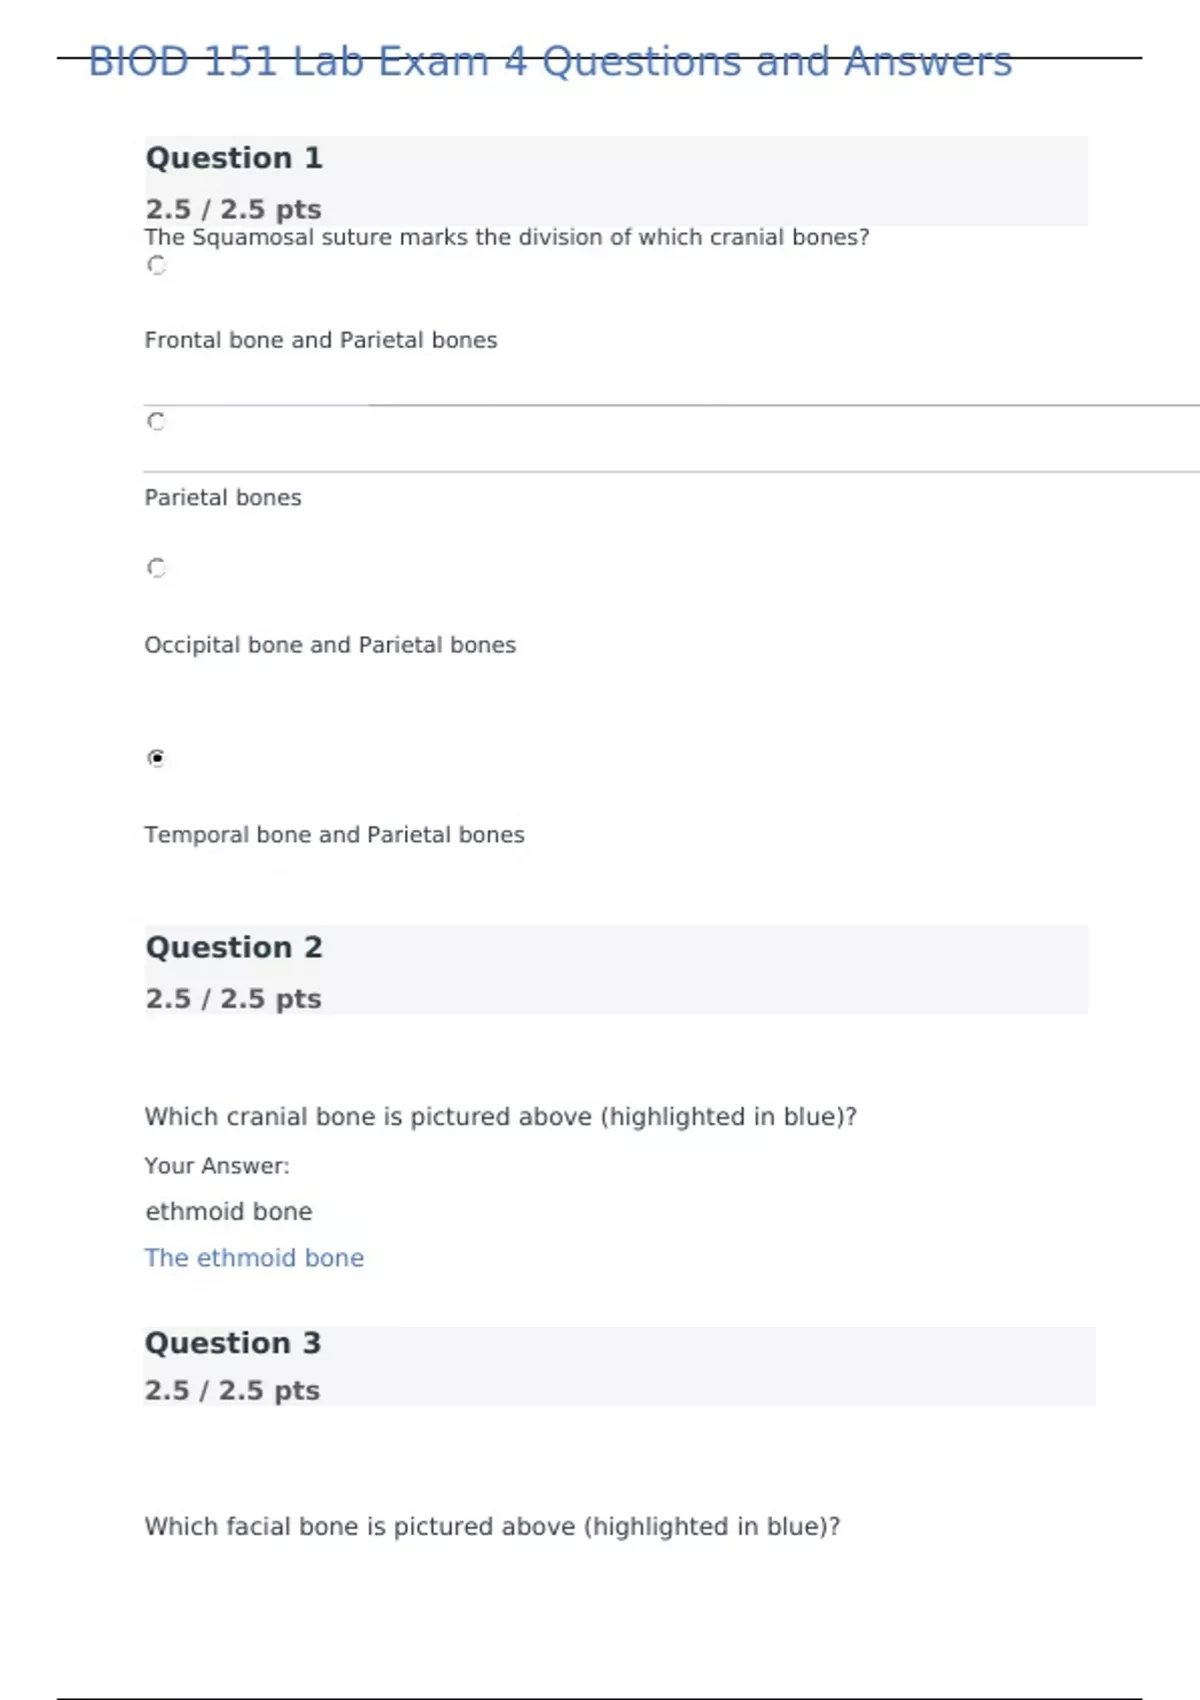The image size is (1200, 1700).
Task: Click the "Which facial bone is pictured" question
Action: pos(492,1527)
